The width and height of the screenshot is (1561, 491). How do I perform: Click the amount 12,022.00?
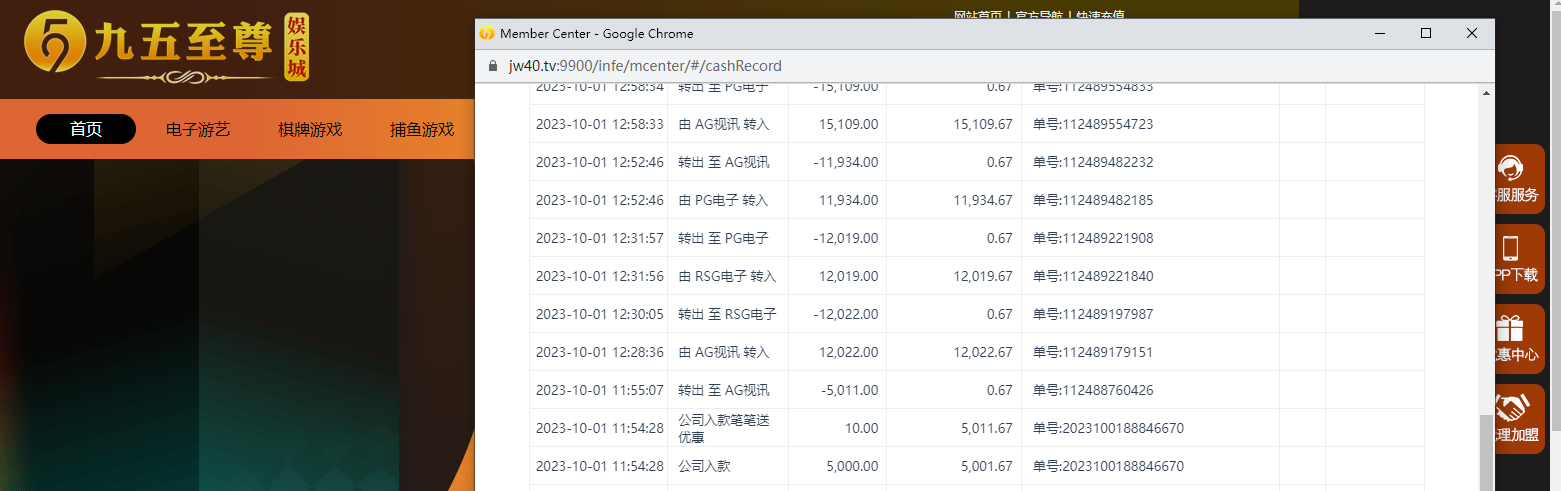(x=848, y=352)
